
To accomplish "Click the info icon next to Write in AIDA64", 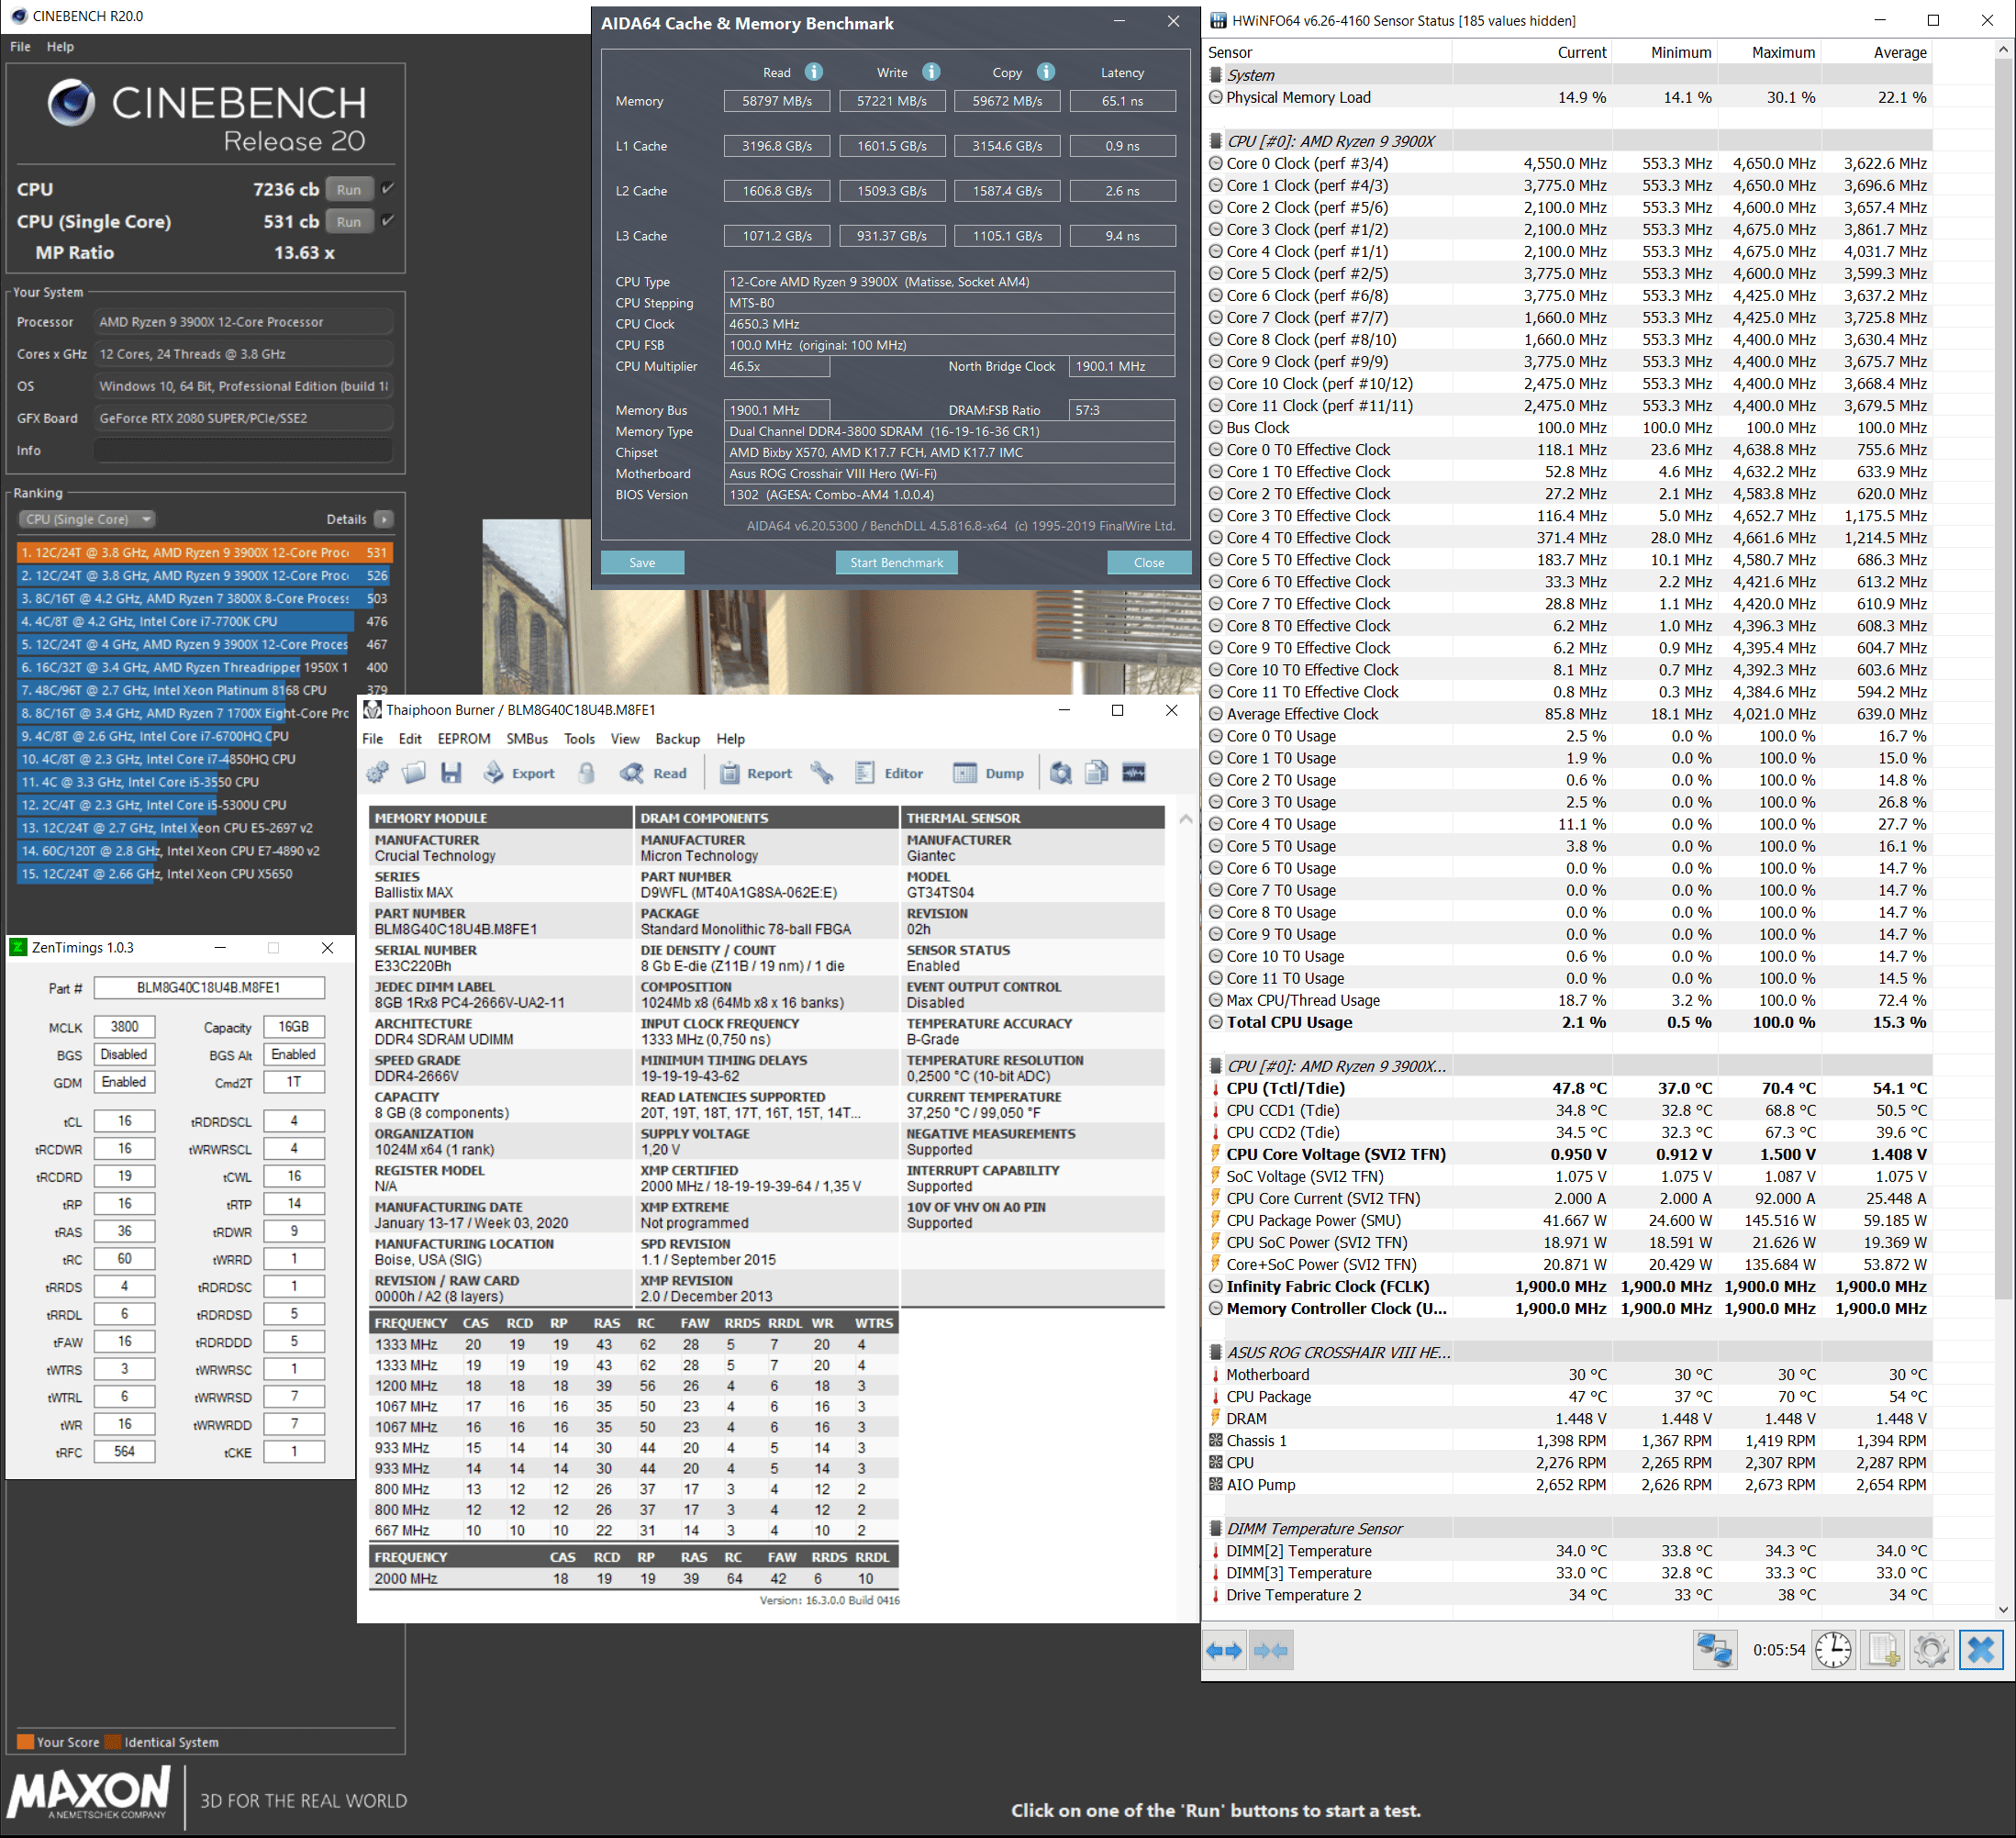I will click(931, 71).
